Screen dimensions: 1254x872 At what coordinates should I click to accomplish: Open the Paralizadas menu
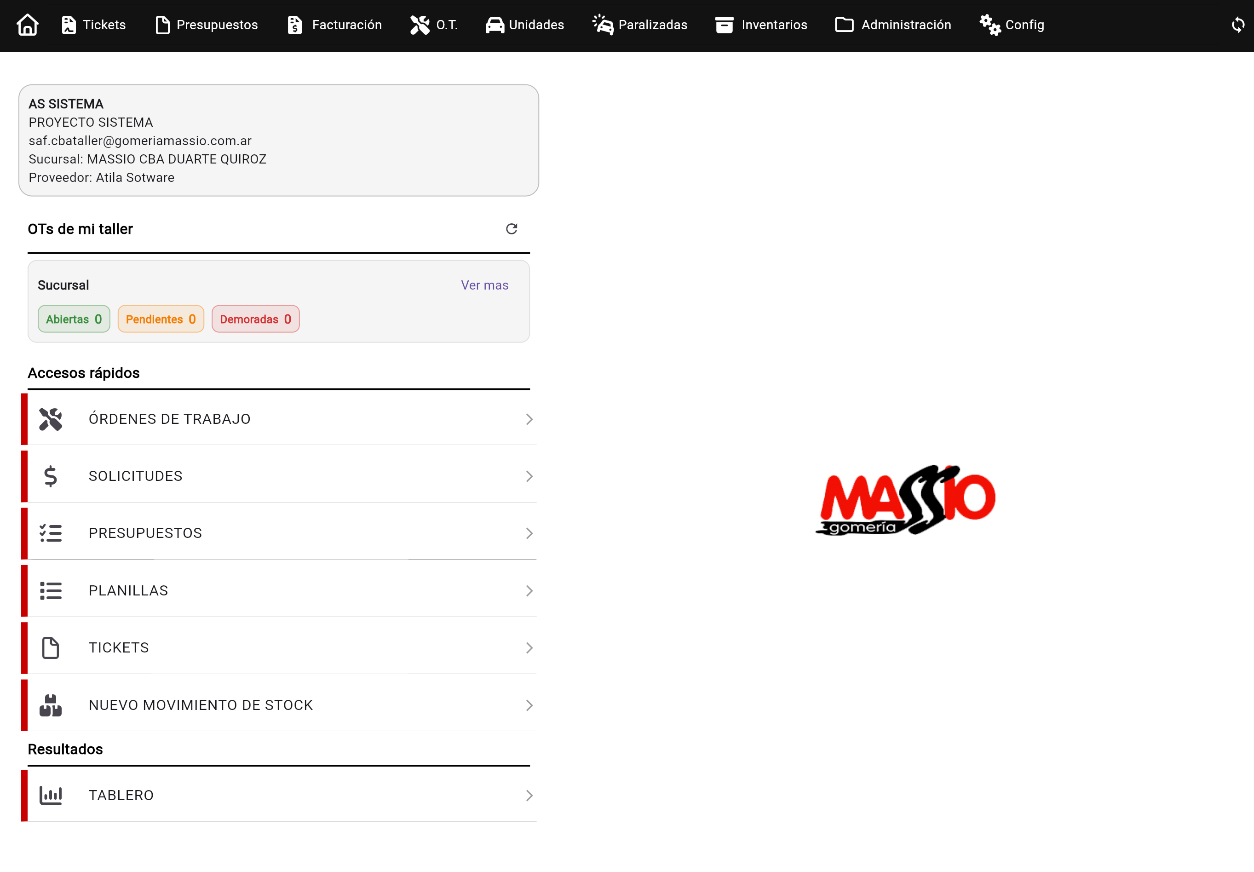click(640, 25)
